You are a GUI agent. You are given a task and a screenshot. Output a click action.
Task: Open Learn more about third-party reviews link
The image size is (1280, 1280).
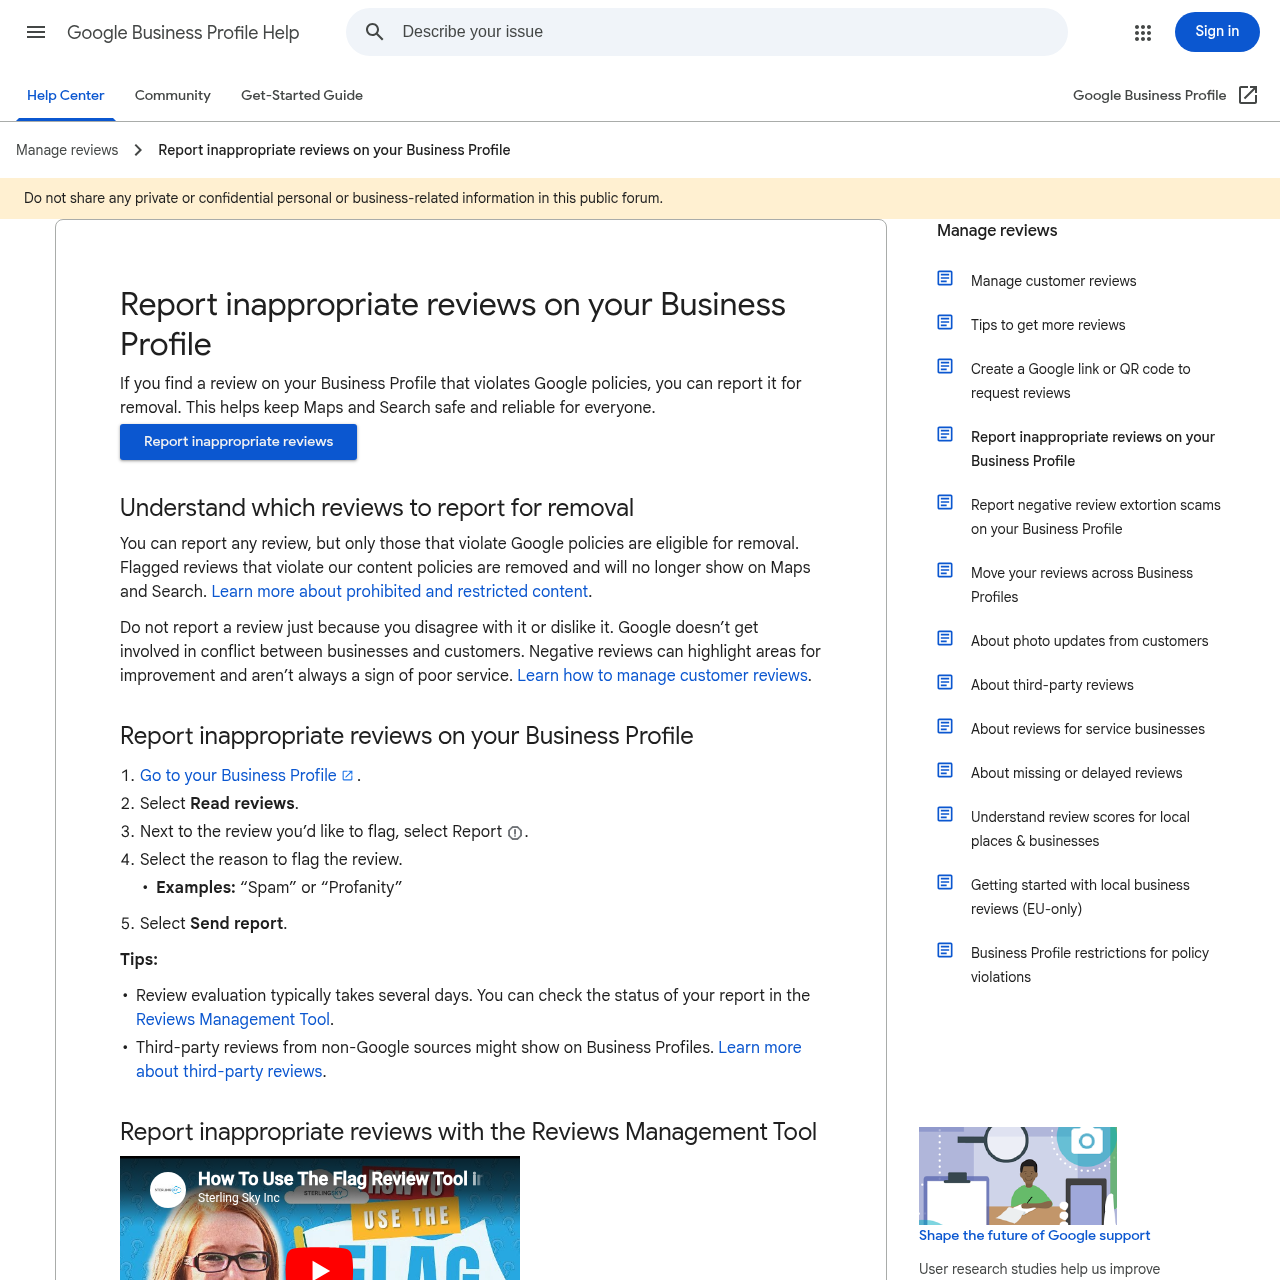coord(760,1047)
